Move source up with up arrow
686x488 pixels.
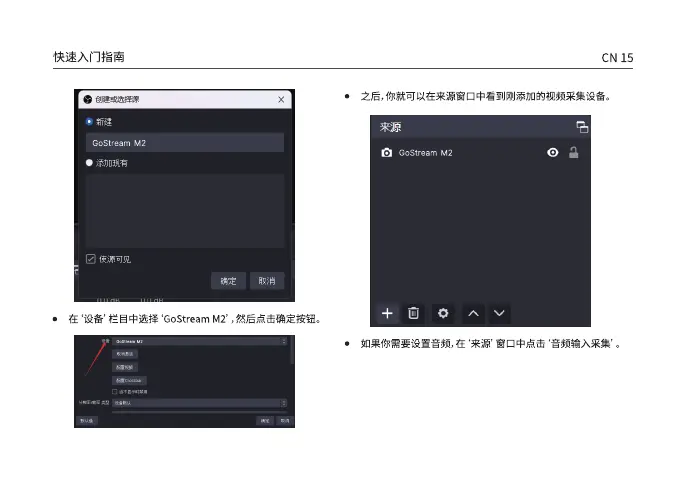[474, 313]
